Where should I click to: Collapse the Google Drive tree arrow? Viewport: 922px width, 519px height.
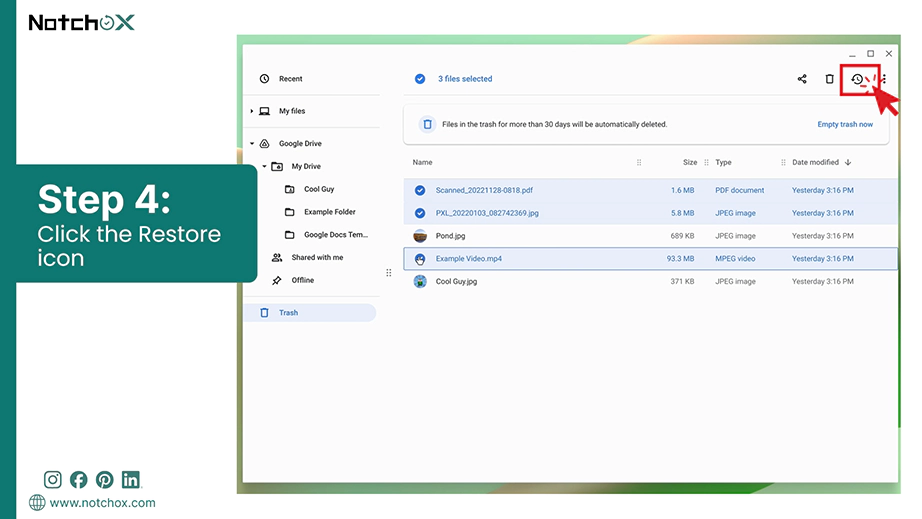click(252, 143)
